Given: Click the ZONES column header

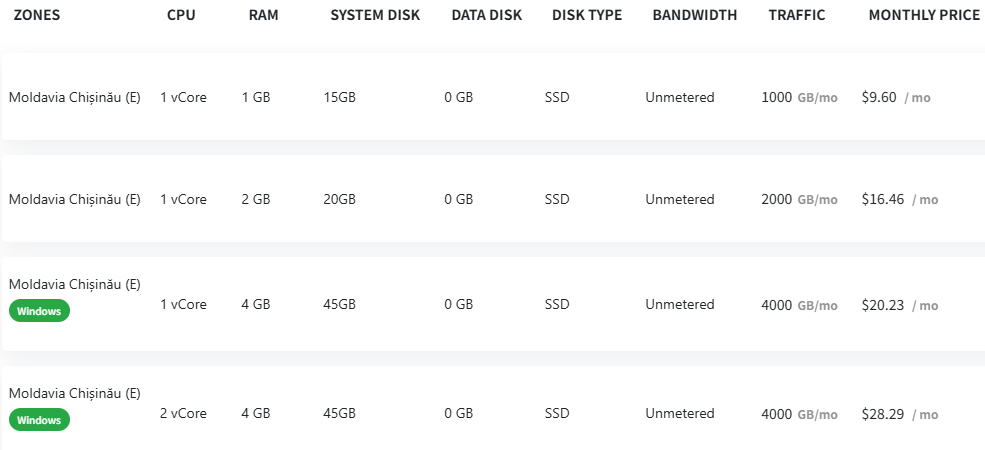Looking at the screenshot, I should point(37,15).
